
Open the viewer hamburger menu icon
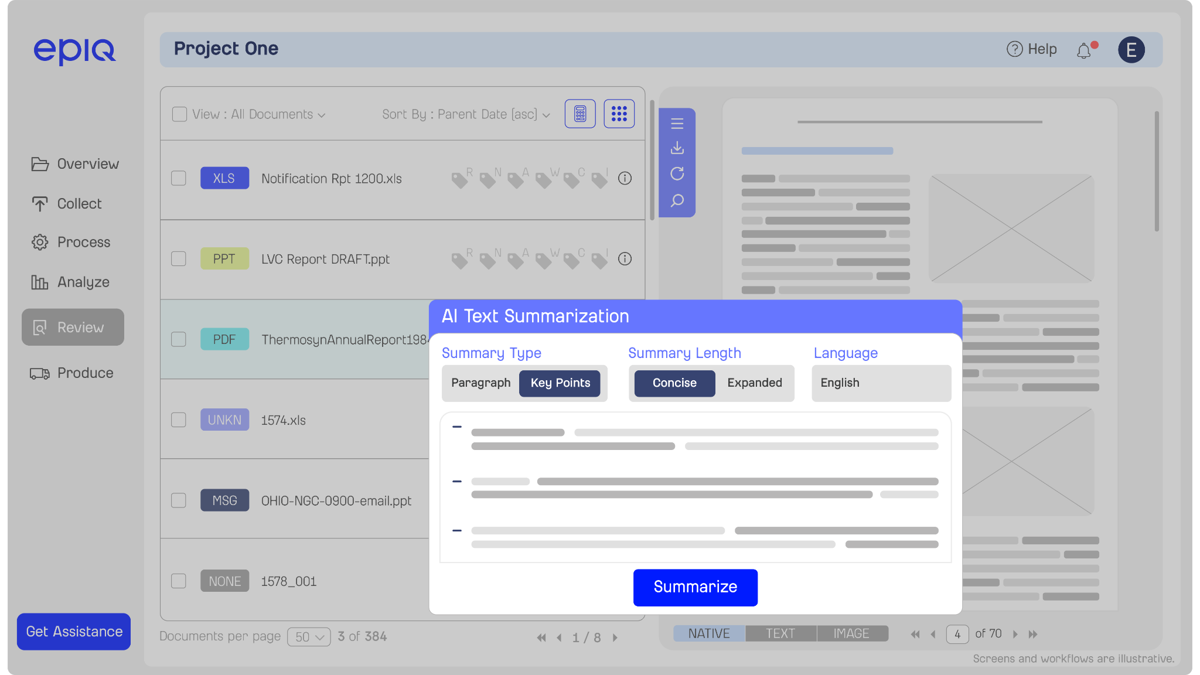click(x=677, y=124)
